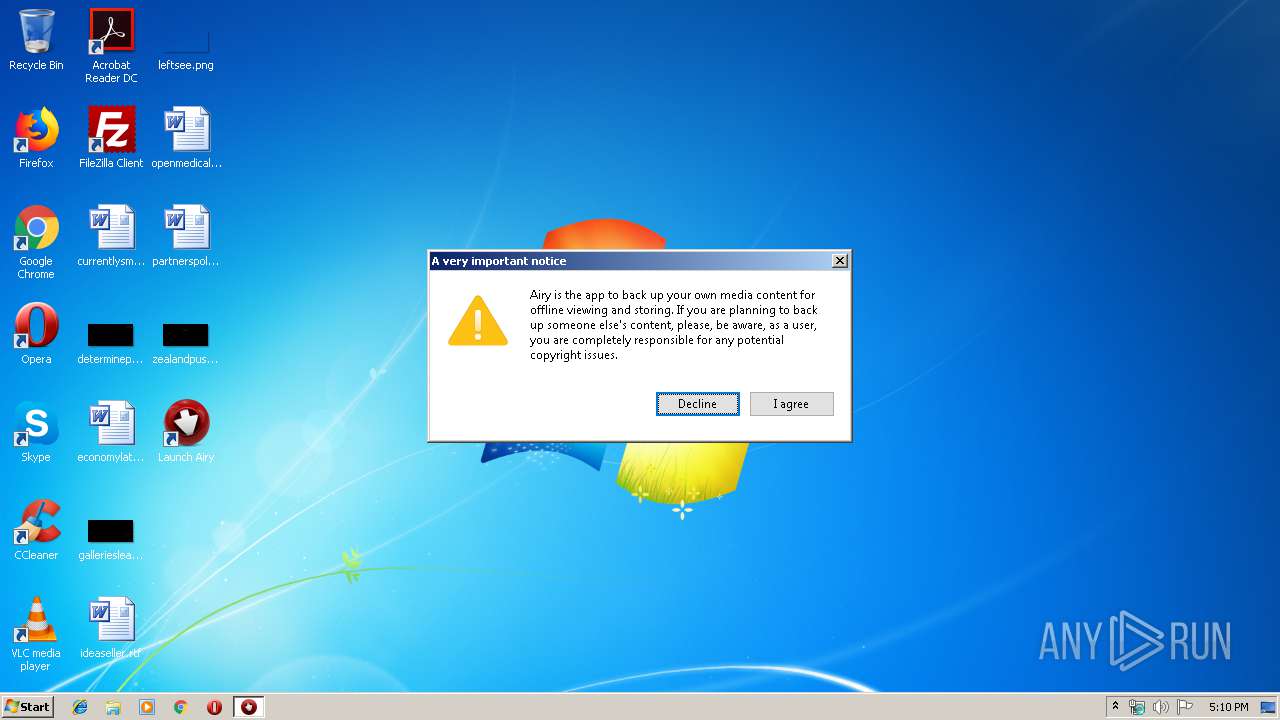Select the ideaseller.rtf document
Viewport: 1280px width, 720px height.
click(111, 628)
